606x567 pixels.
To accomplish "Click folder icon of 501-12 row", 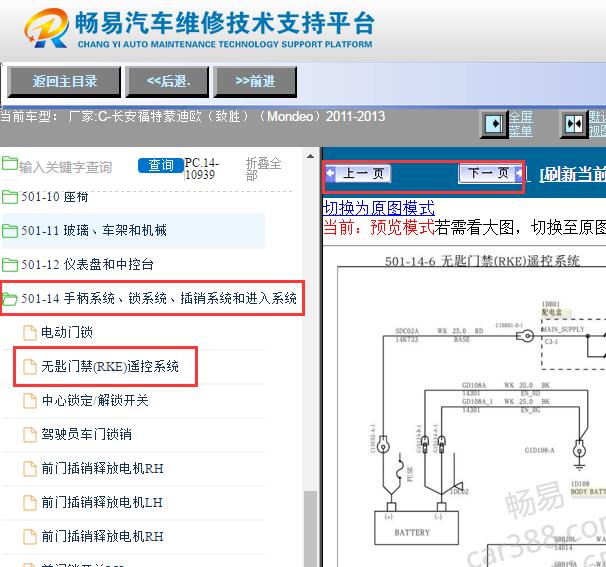I will [x=10, y=265].
